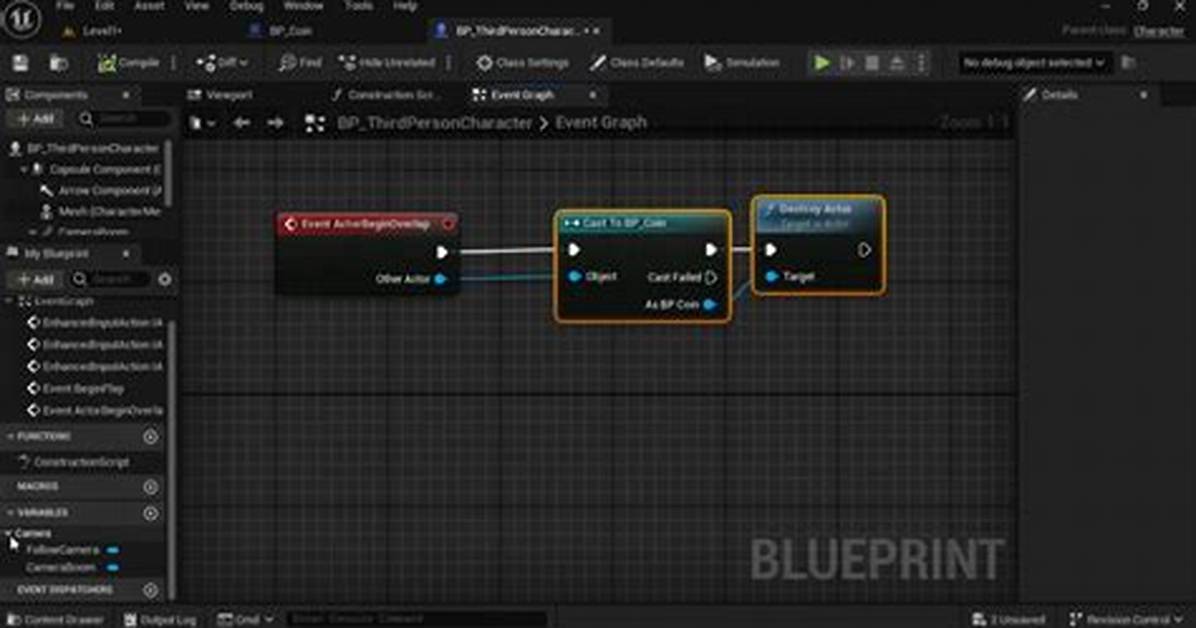Click the Stop playback button

872,63
